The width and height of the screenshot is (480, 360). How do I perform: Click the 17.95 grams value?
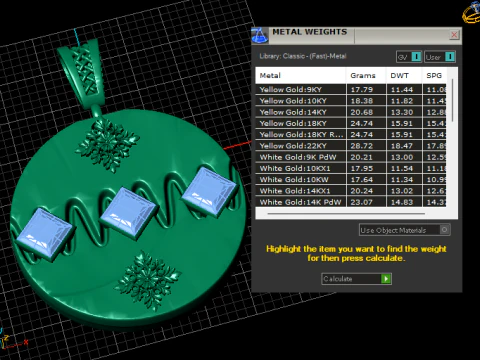coord(362,169)
